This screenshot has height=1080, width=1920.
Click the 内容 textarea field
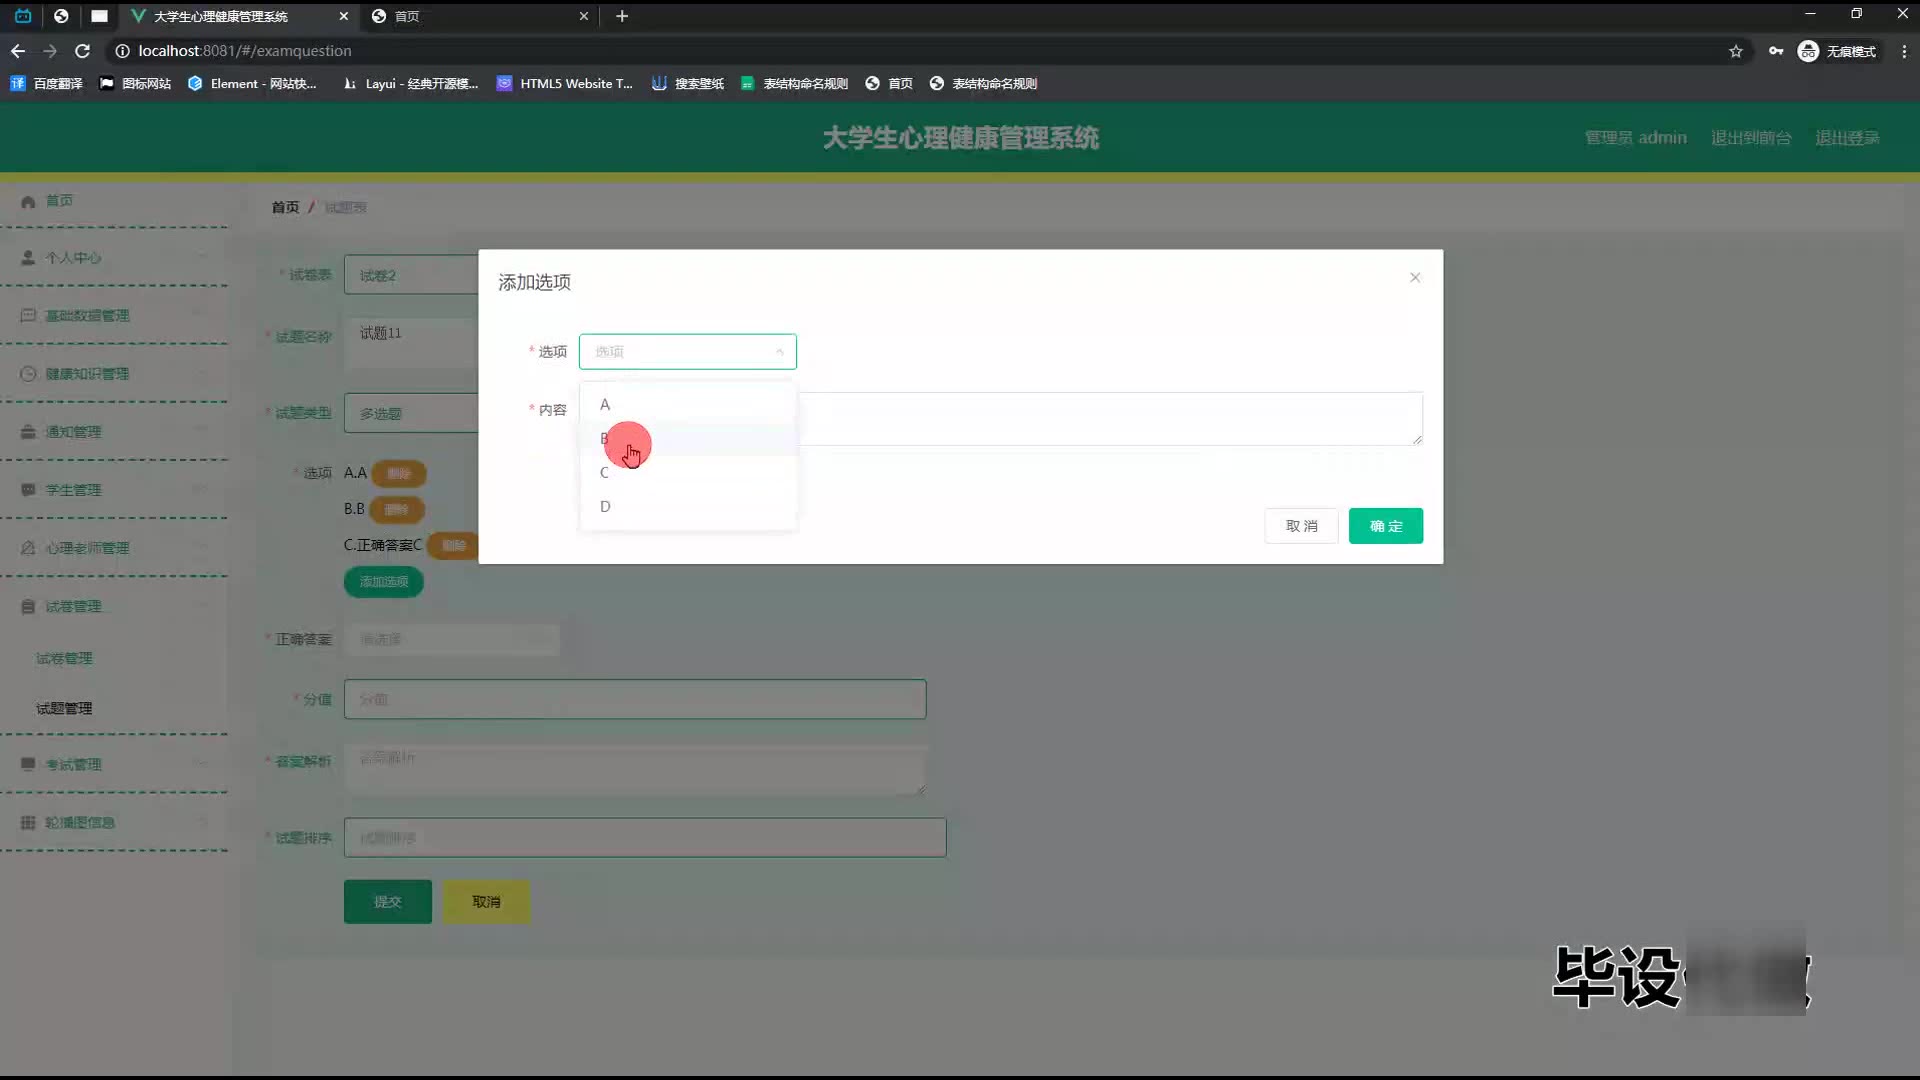[1110, 418]
